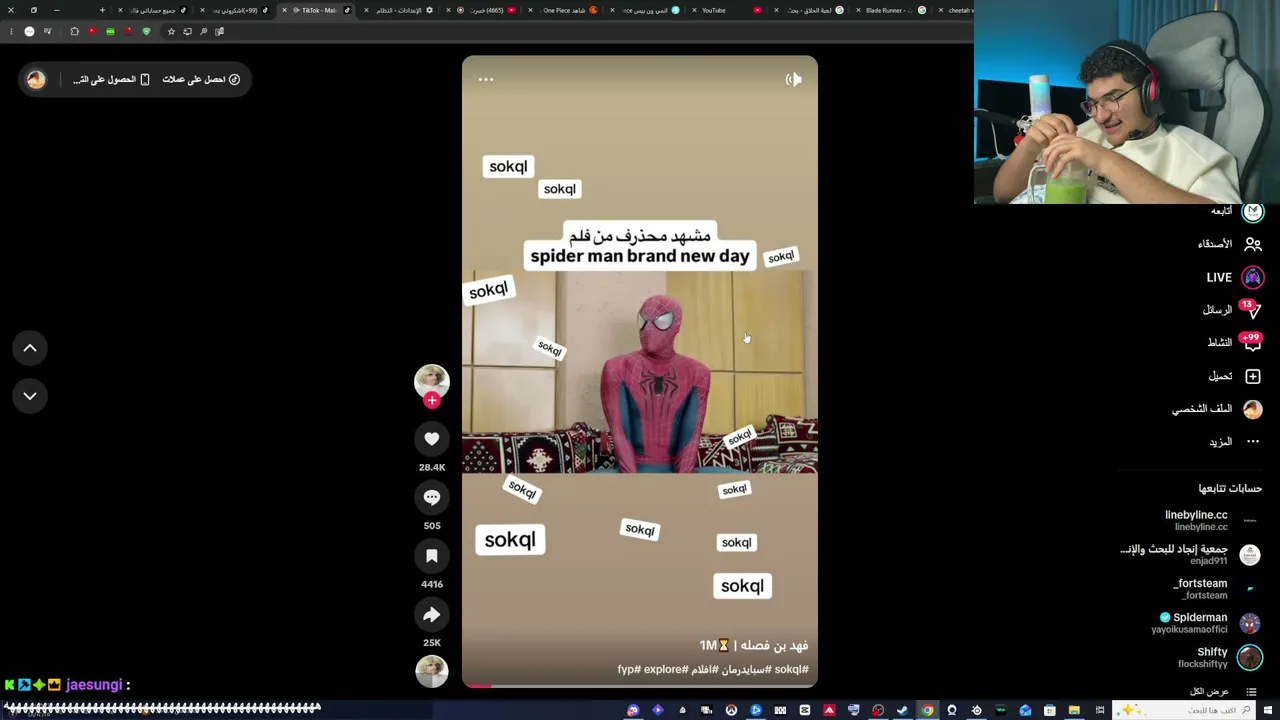Share the video with the arrow icon
Image resolution: width=1280 pixels, height=720 pixels.
(432, 614)
